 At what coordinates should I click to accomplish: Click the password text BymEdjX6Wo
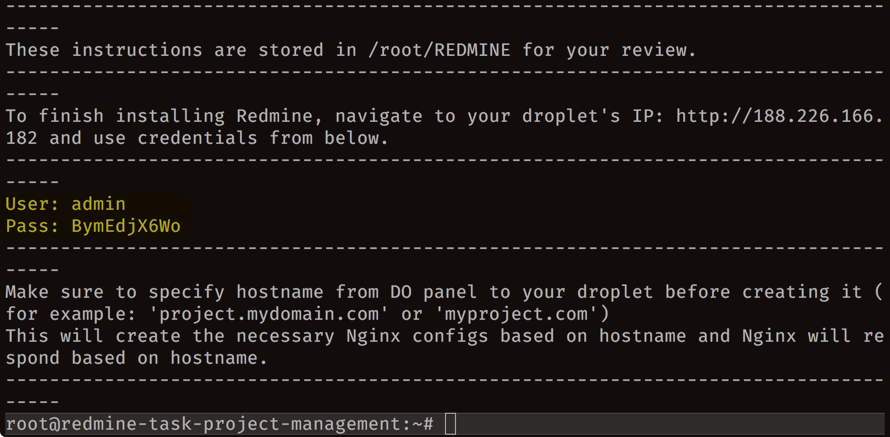tap(126, 226)
